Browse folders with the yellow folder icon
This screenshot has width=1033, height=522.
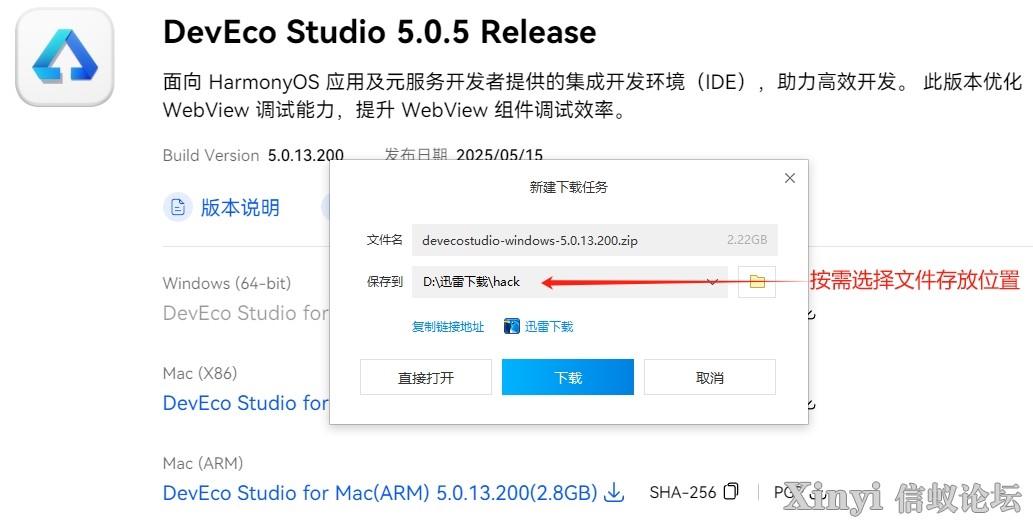[x=757, y=282]
